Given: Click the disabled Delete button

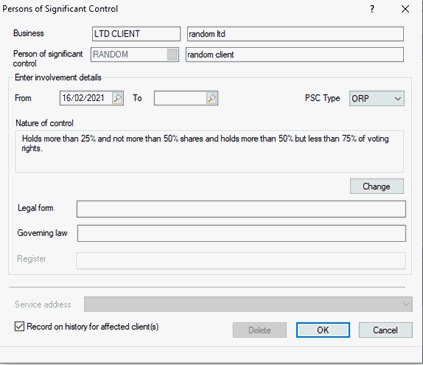Looking at the screenshot, I should pos(259,330).
